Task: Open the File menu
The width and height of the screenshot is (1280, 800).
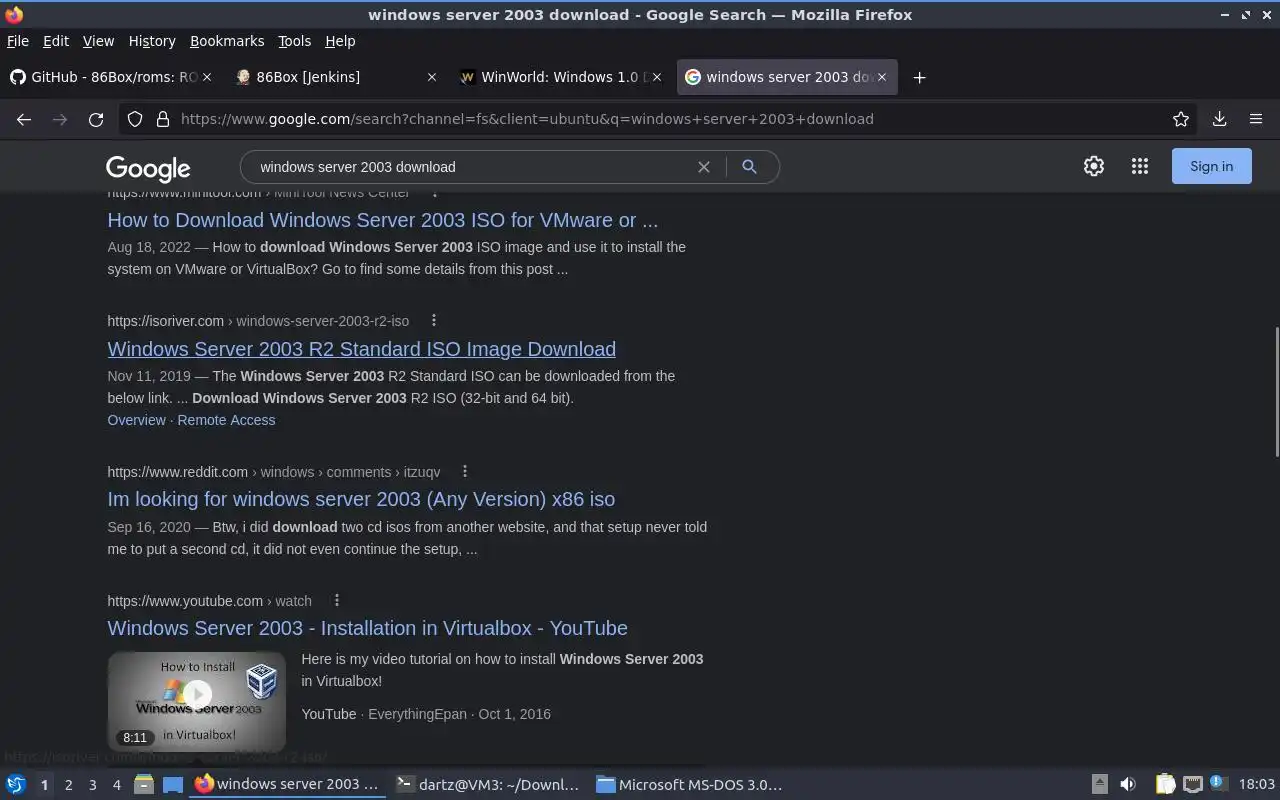Action: click(x=18, y=41)
